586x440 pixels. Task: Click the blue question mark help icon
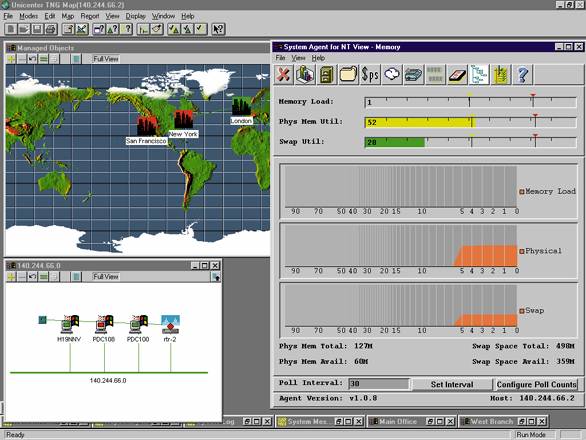click(523, 74)
